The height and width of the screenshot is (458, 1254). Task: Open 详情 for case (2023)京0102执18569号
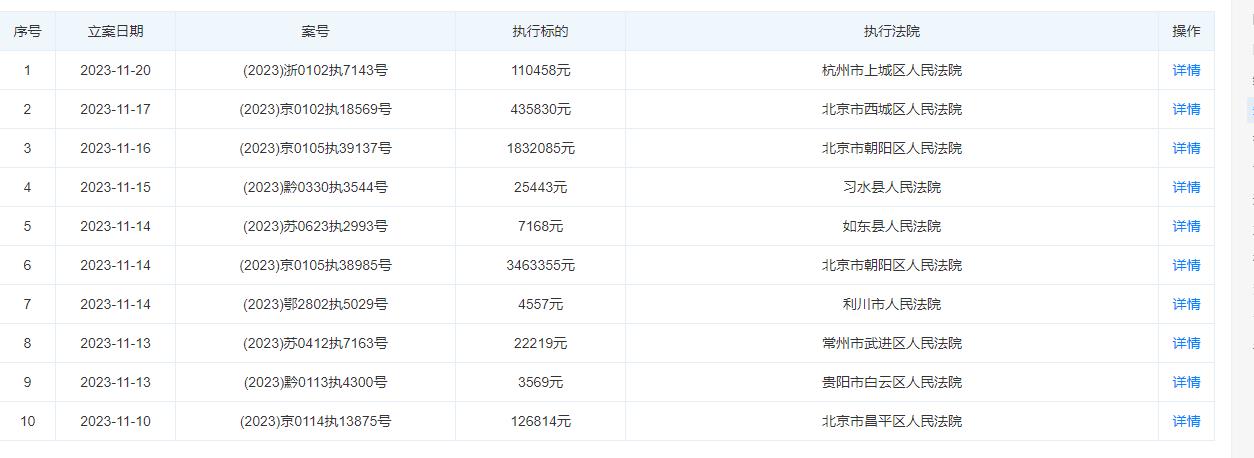[x=1186, y=109]
